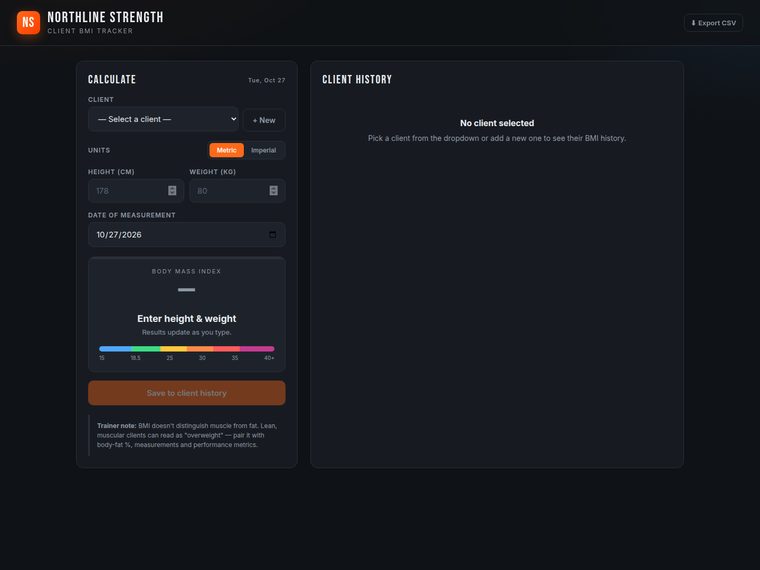
Task: Click the weight field stepper icon
Action: 273,190
